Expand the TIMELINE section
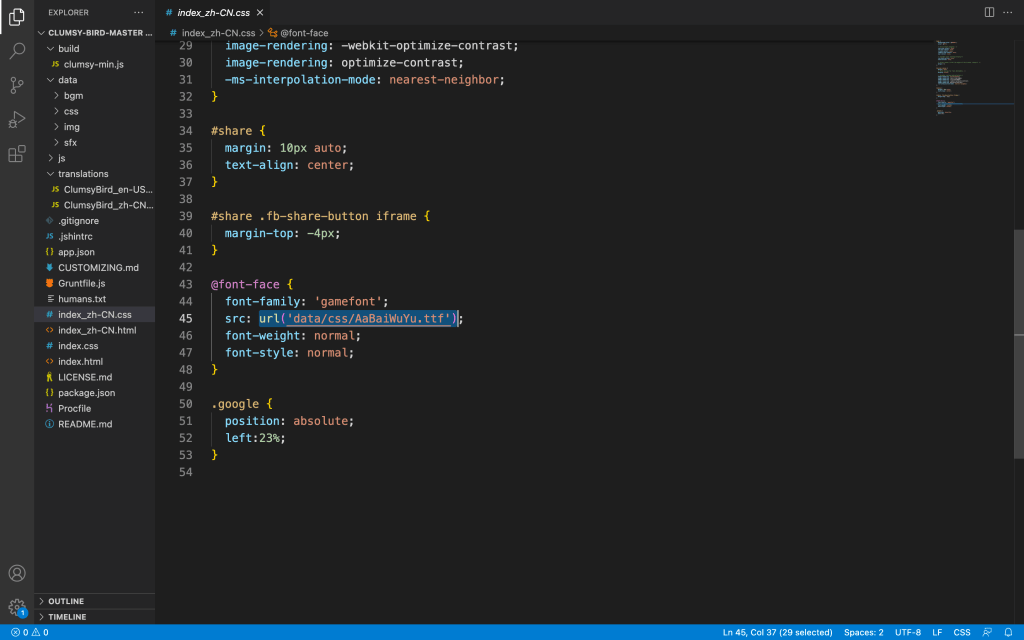The width and height of the screenshot is (1024, 640). tap(67, 617)
